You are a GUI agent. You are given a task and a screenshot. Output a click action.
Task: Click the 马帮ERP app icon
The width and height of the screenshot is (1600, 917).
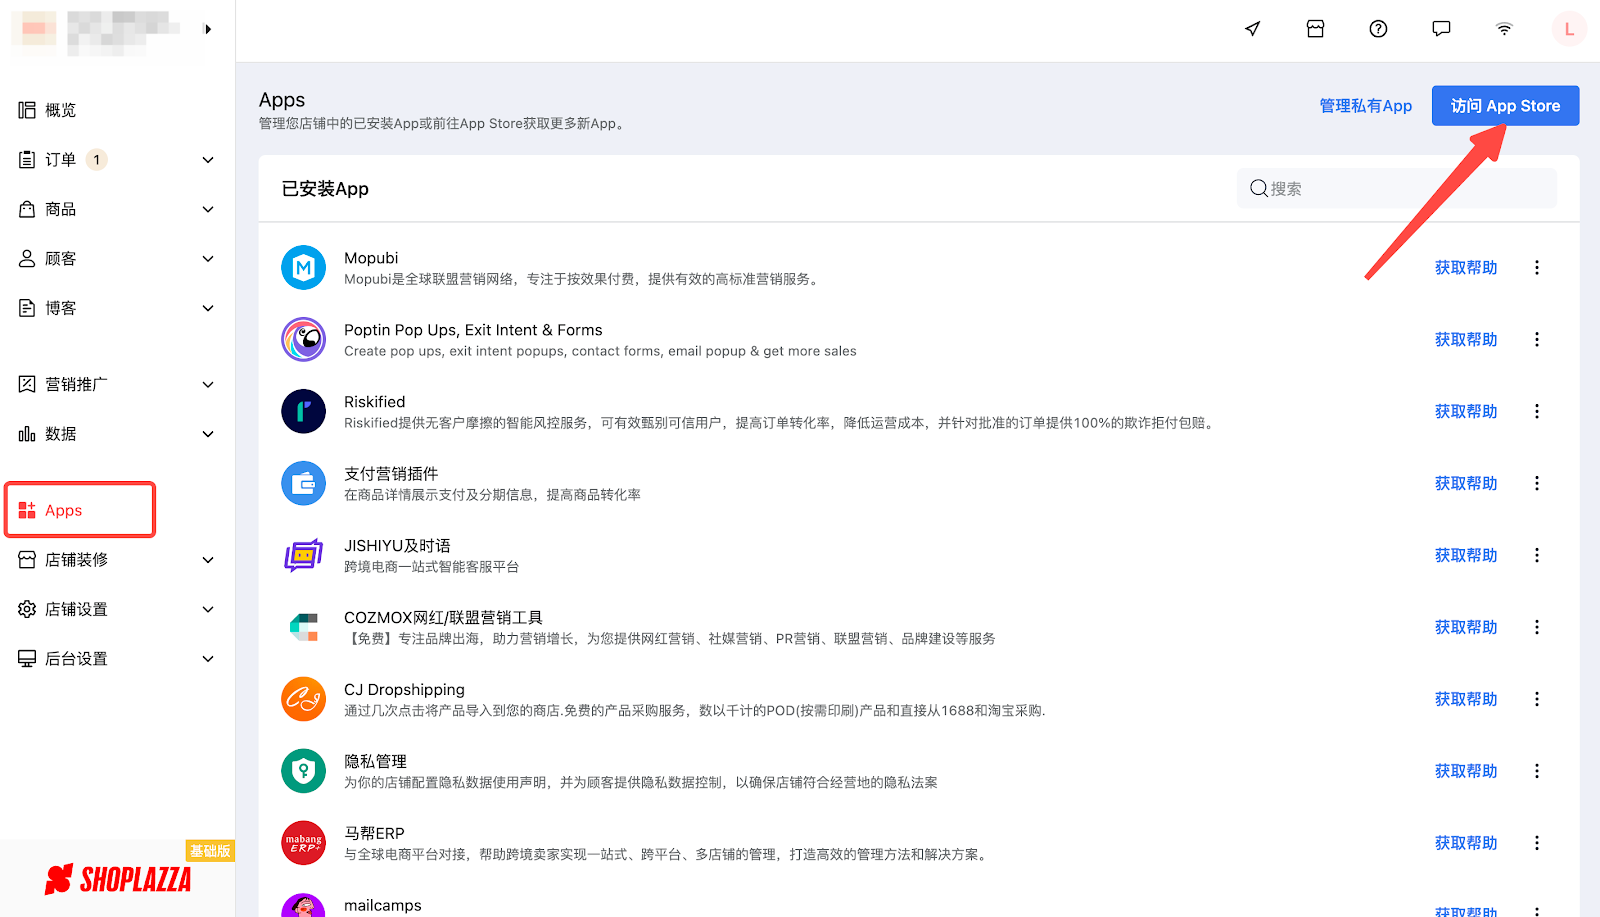coord(303,843)
